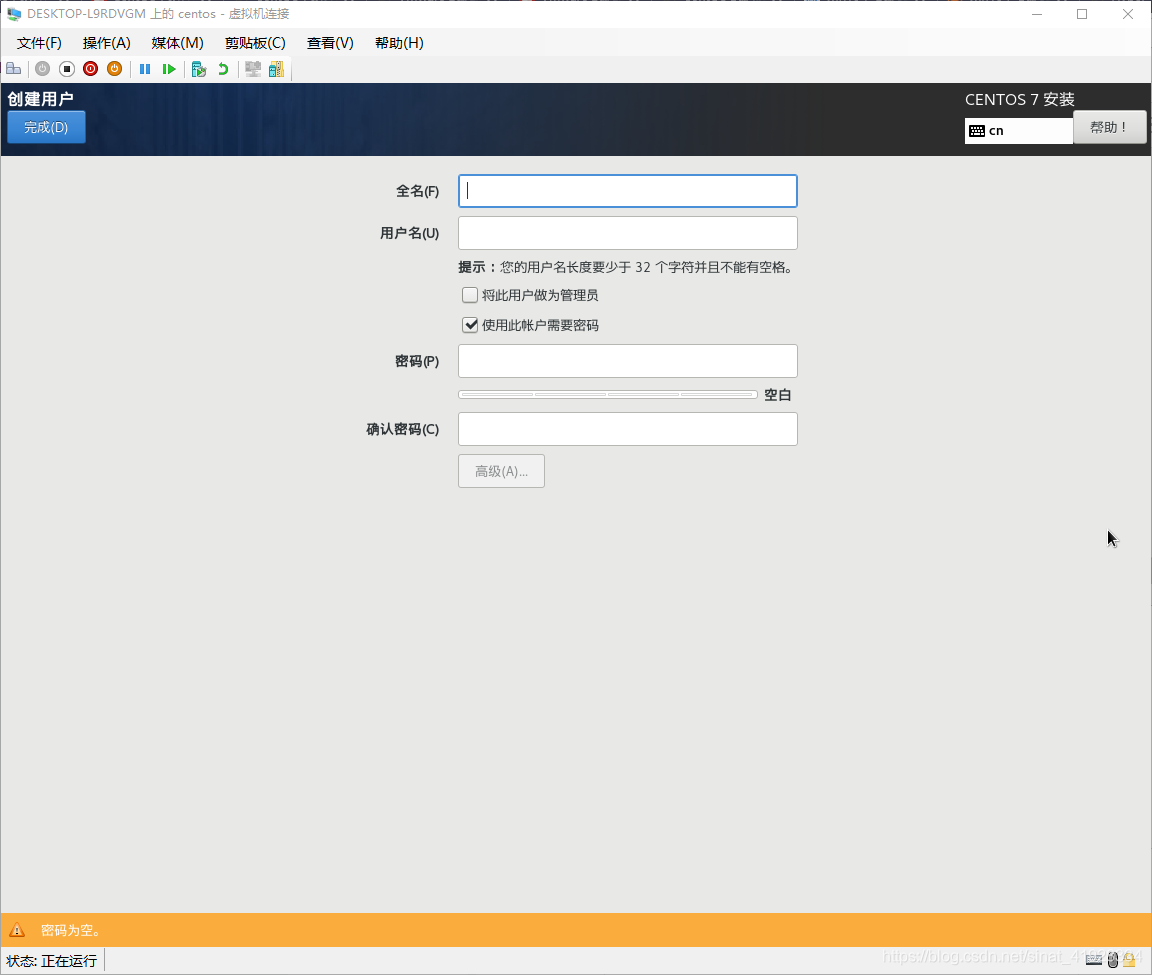Open the cn keyboard layout selector
This screenshot has height=975, width=1152.
1018,131
